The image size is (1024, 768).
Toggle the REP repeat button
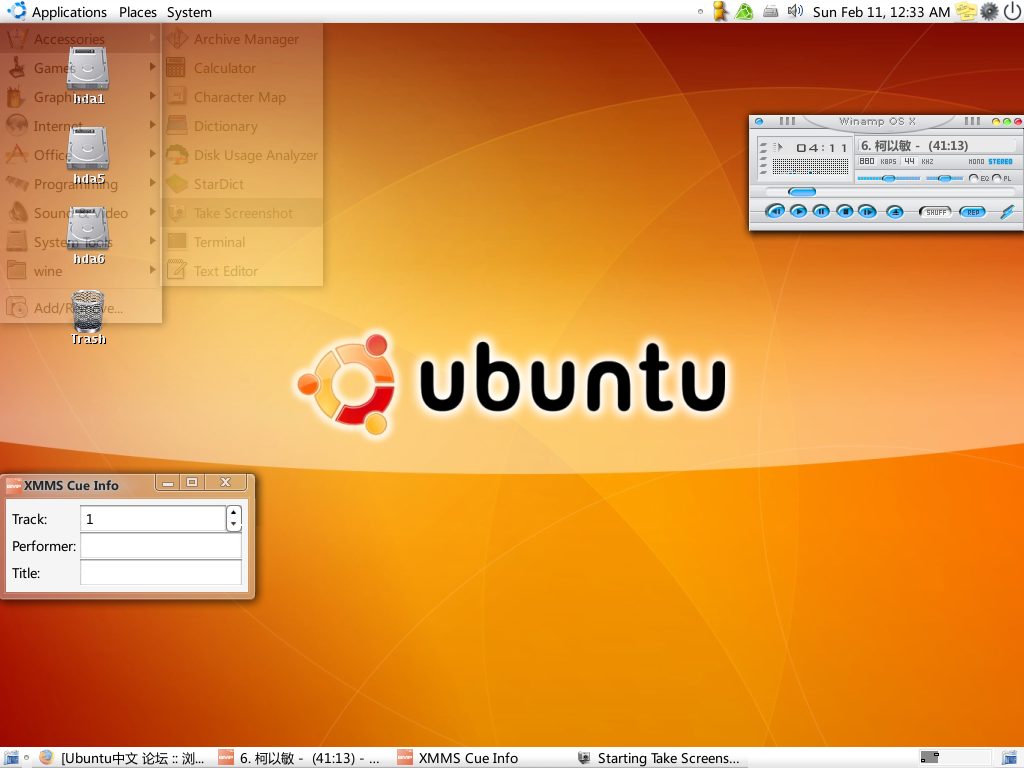click(x=973, y=212)
